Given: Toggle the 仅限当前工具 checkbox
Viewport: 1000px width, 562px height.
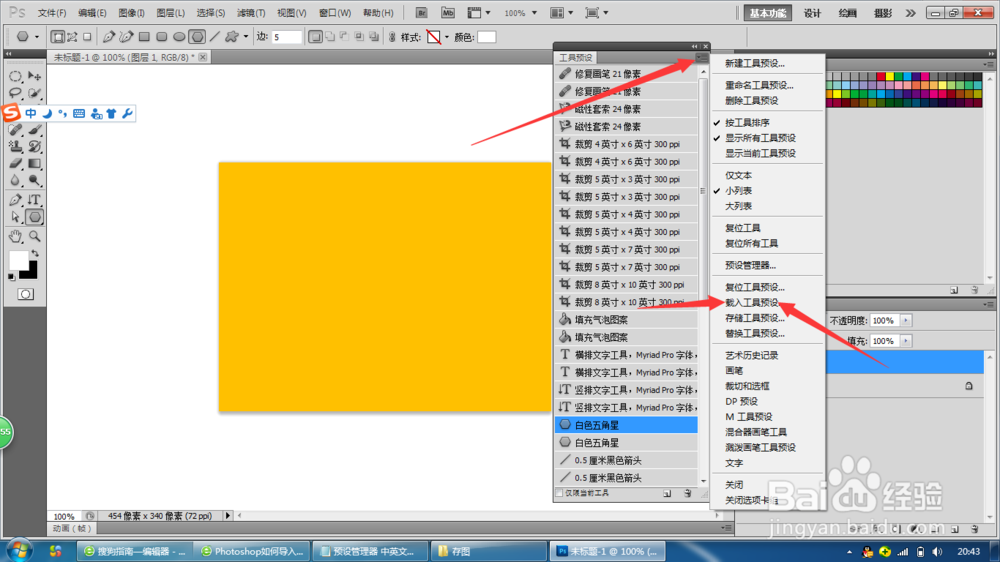Looking at the screenshot, I should [559, 493].
